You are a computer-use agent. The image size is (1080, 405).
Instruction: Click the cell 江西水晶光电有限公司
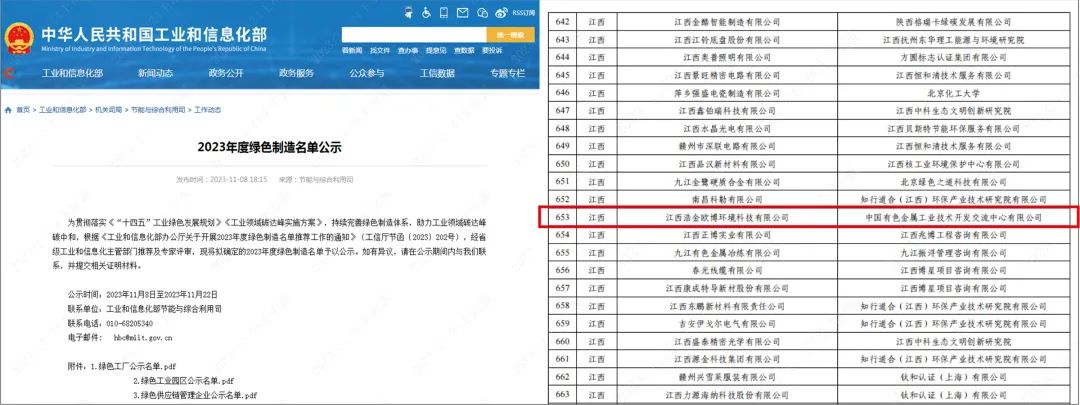(727, 129)
